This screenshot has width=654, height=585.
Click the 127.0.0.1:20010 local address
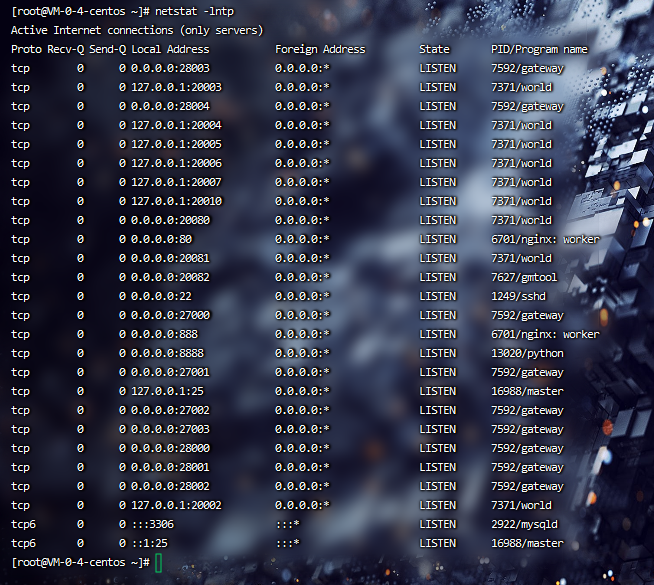tap(176, 201)
